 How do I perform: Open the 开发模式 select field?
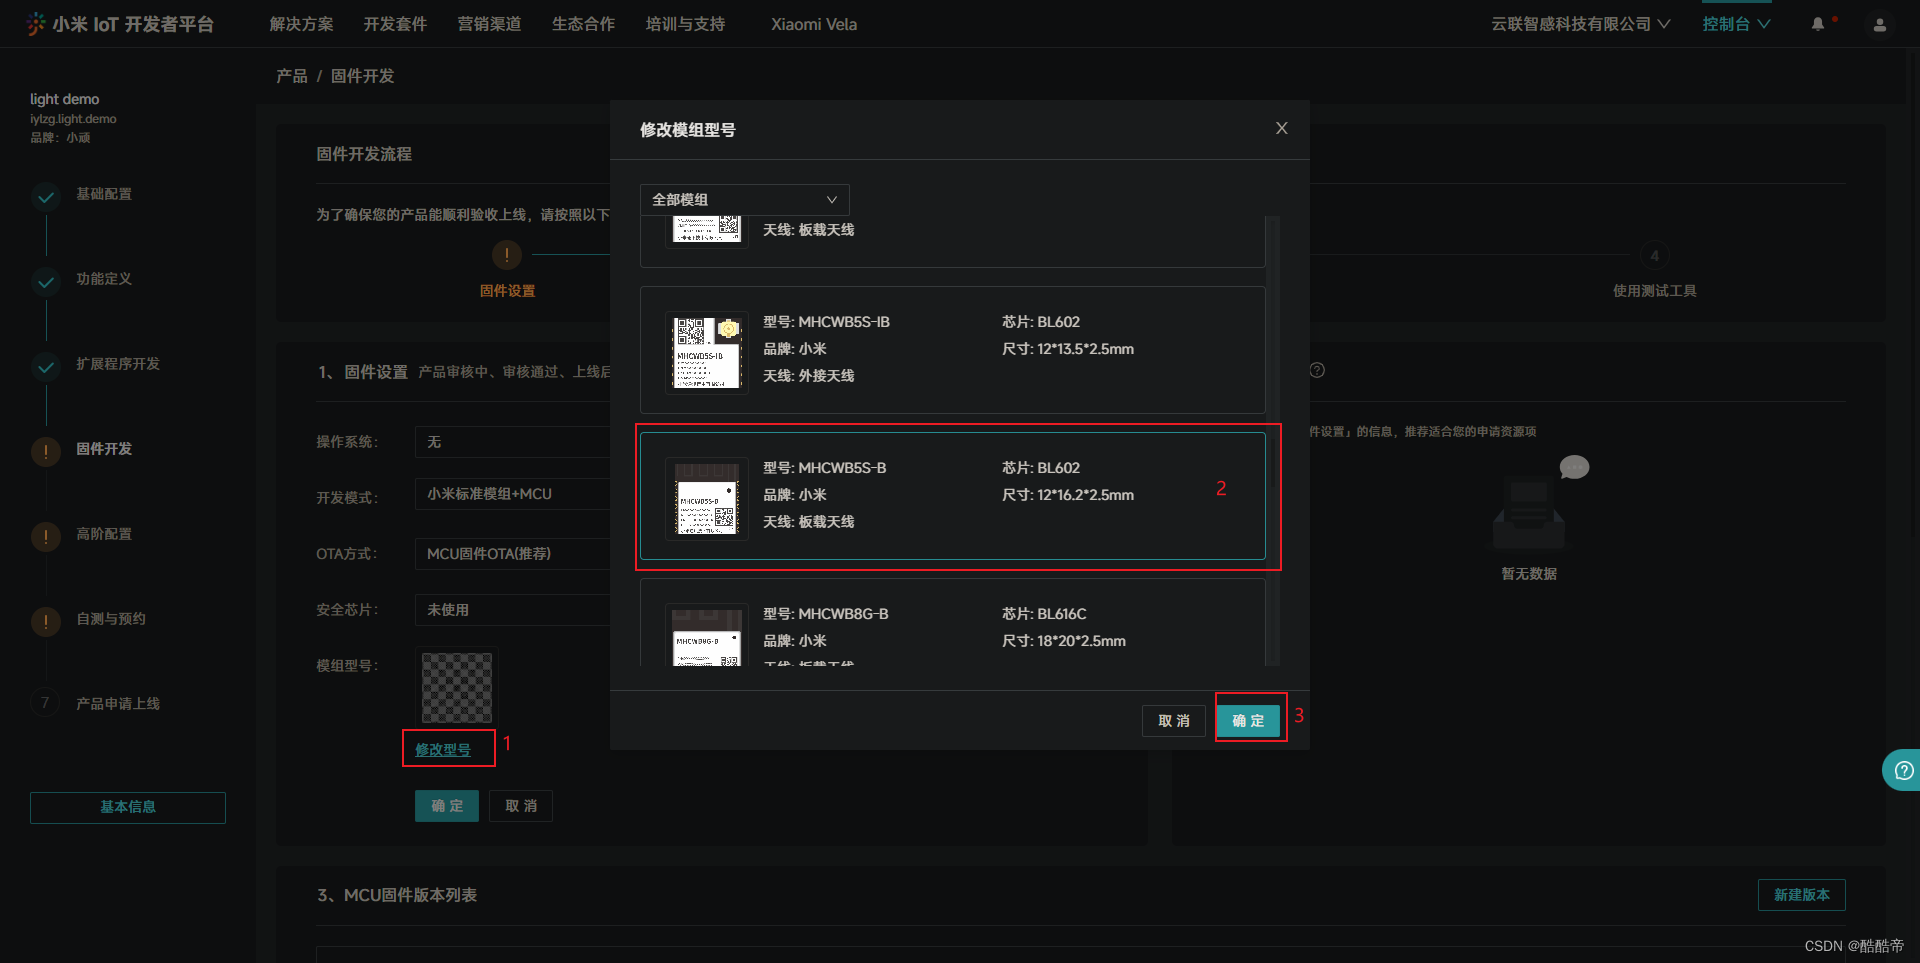click(x=512, y=494)
